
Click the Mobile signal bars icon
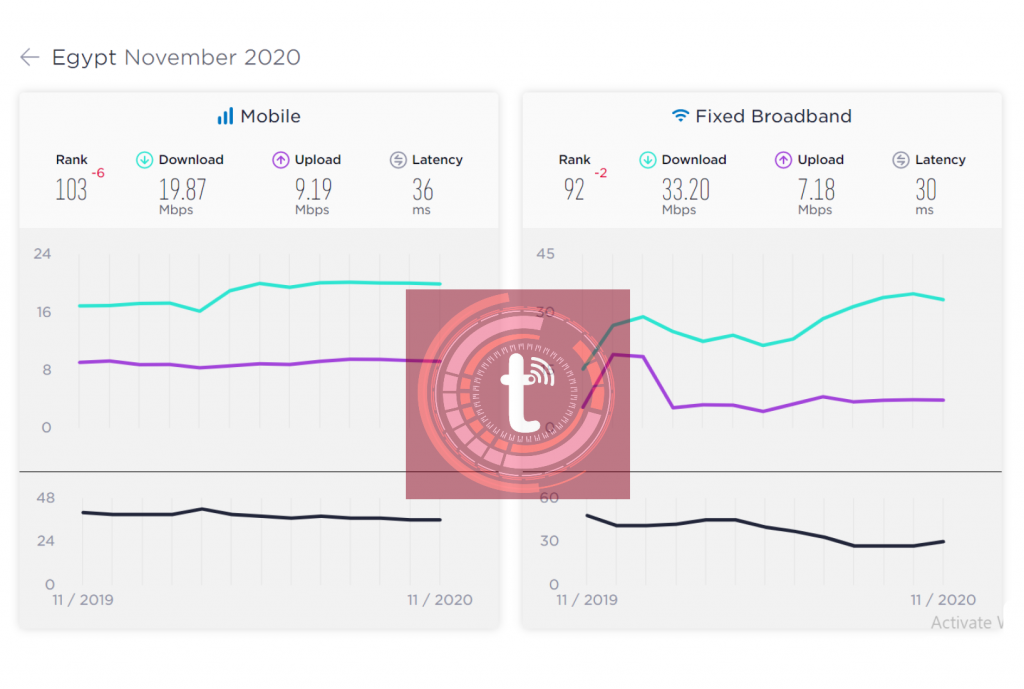[x=225, y=116]
